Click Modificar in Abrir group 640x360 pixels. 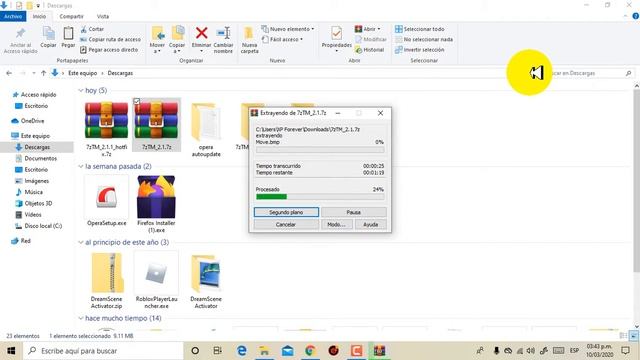click(371, 39)
